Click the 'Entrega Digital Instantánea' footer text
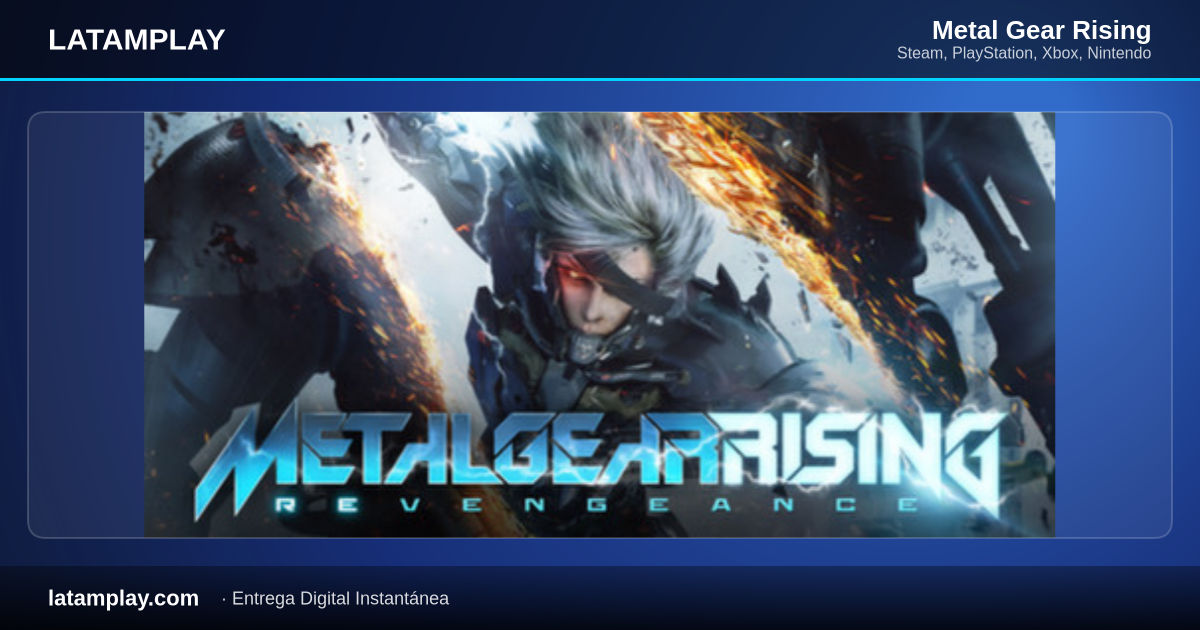This screenshot has width=1200, height=630. (x=340, y=598)
